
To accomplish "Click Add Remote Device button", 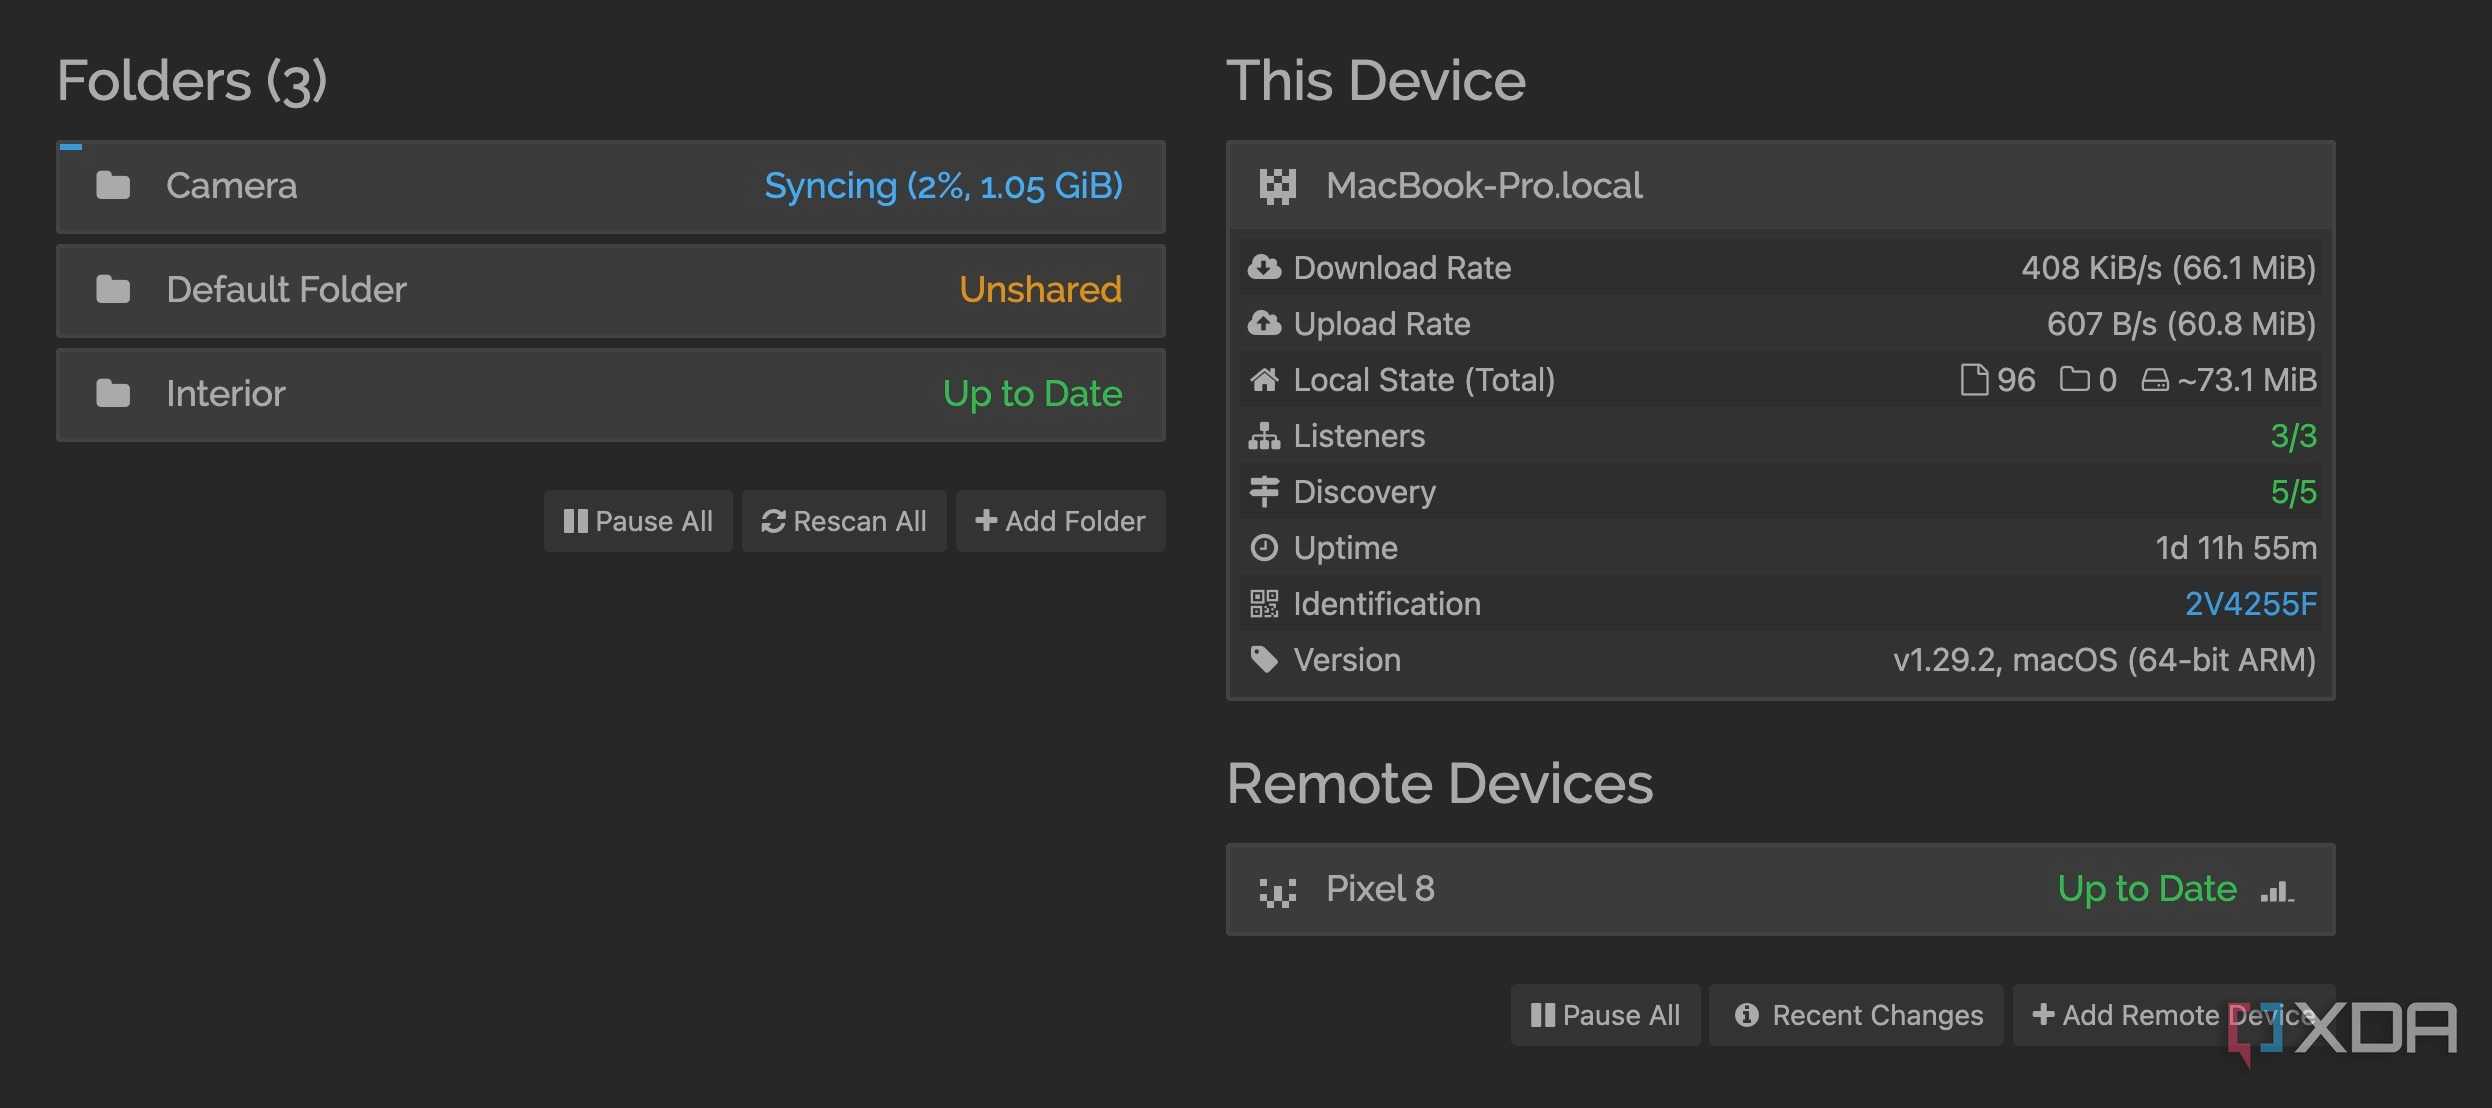I will 2174,1015.
